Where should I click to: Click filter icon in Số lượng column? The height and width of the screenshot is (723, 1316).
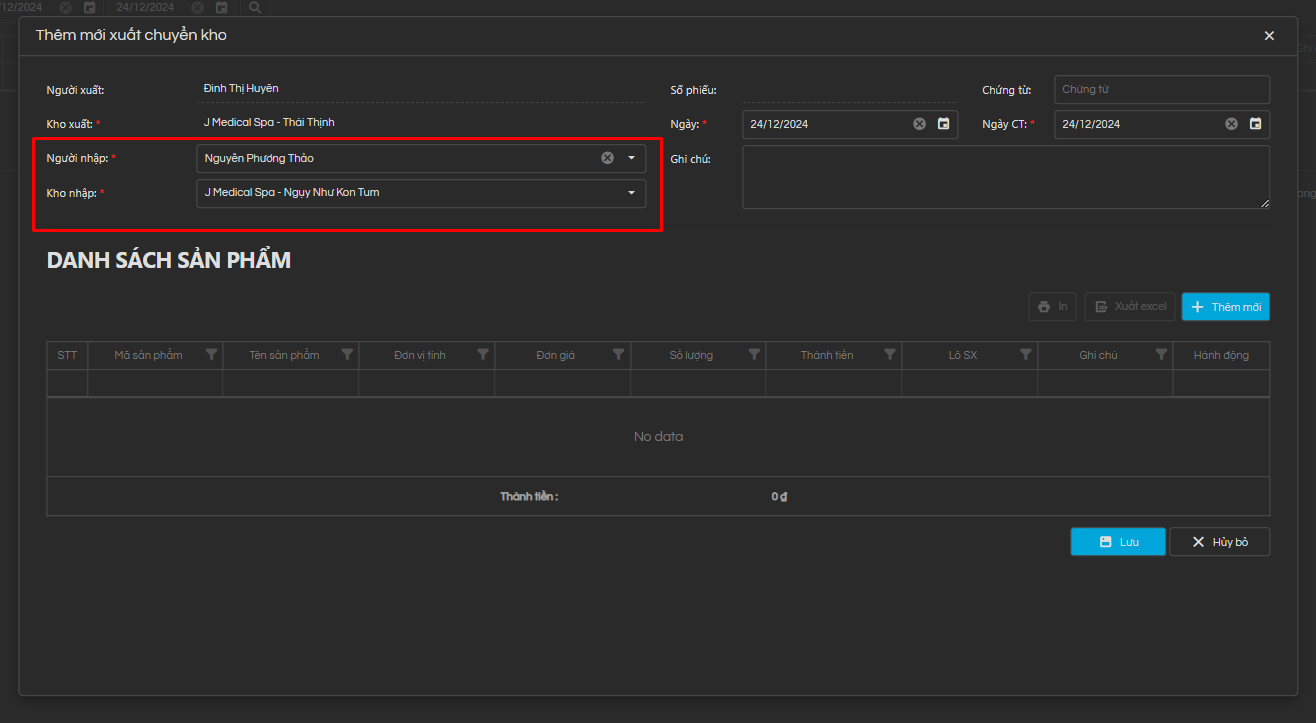point(754,355)
